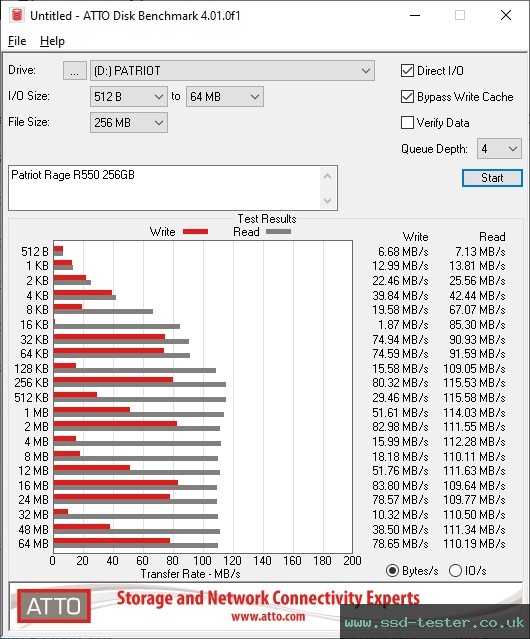The image size is (530, 639).
Task: Open the File menu
Action: point(17,41)
